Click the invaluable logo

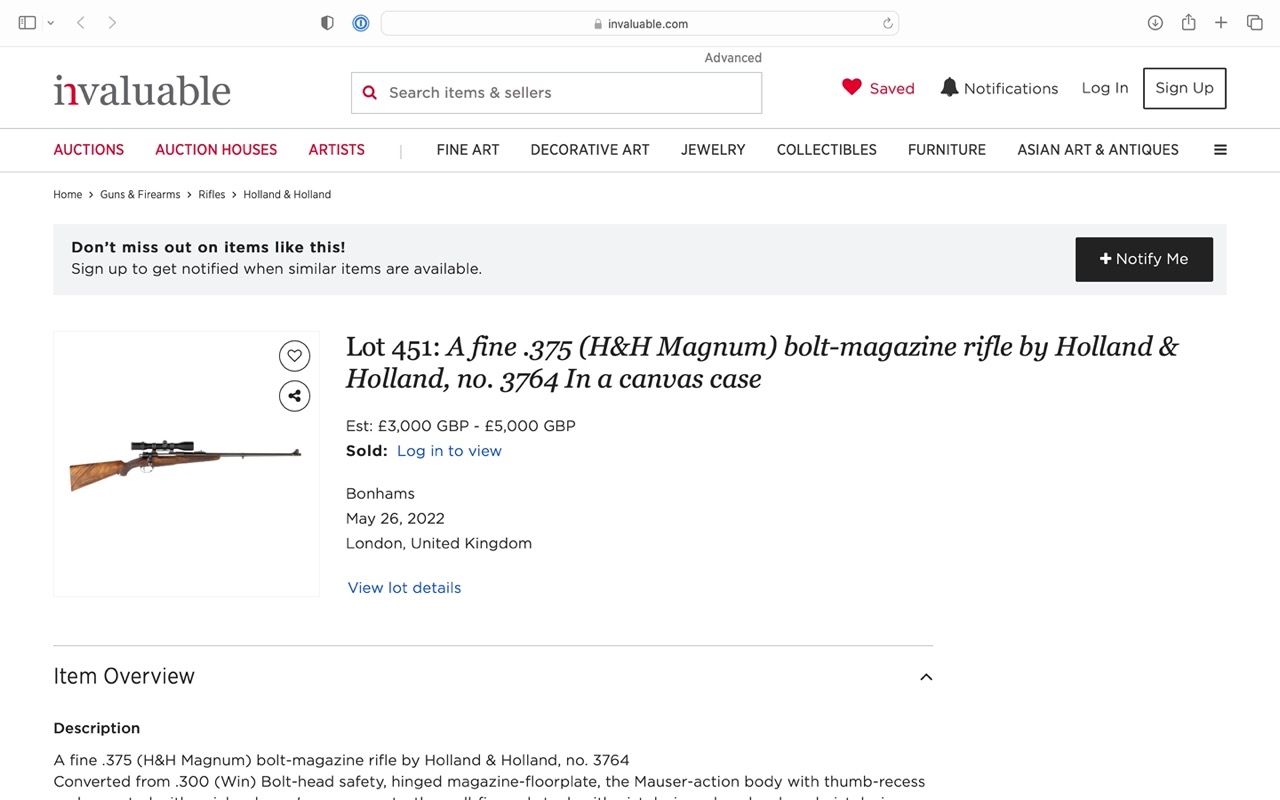[x=142, y=90]
